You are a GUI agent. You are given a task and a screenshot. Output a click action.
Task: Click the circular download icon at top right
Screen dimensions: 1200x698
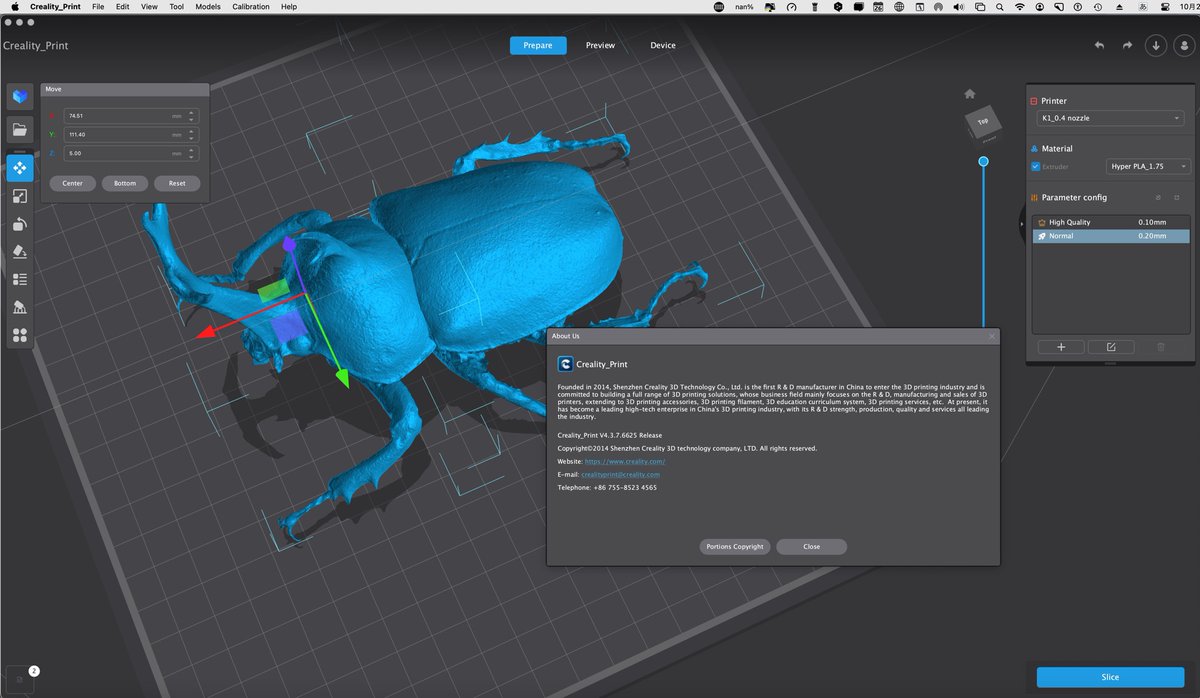click(x=1156, y=45)
